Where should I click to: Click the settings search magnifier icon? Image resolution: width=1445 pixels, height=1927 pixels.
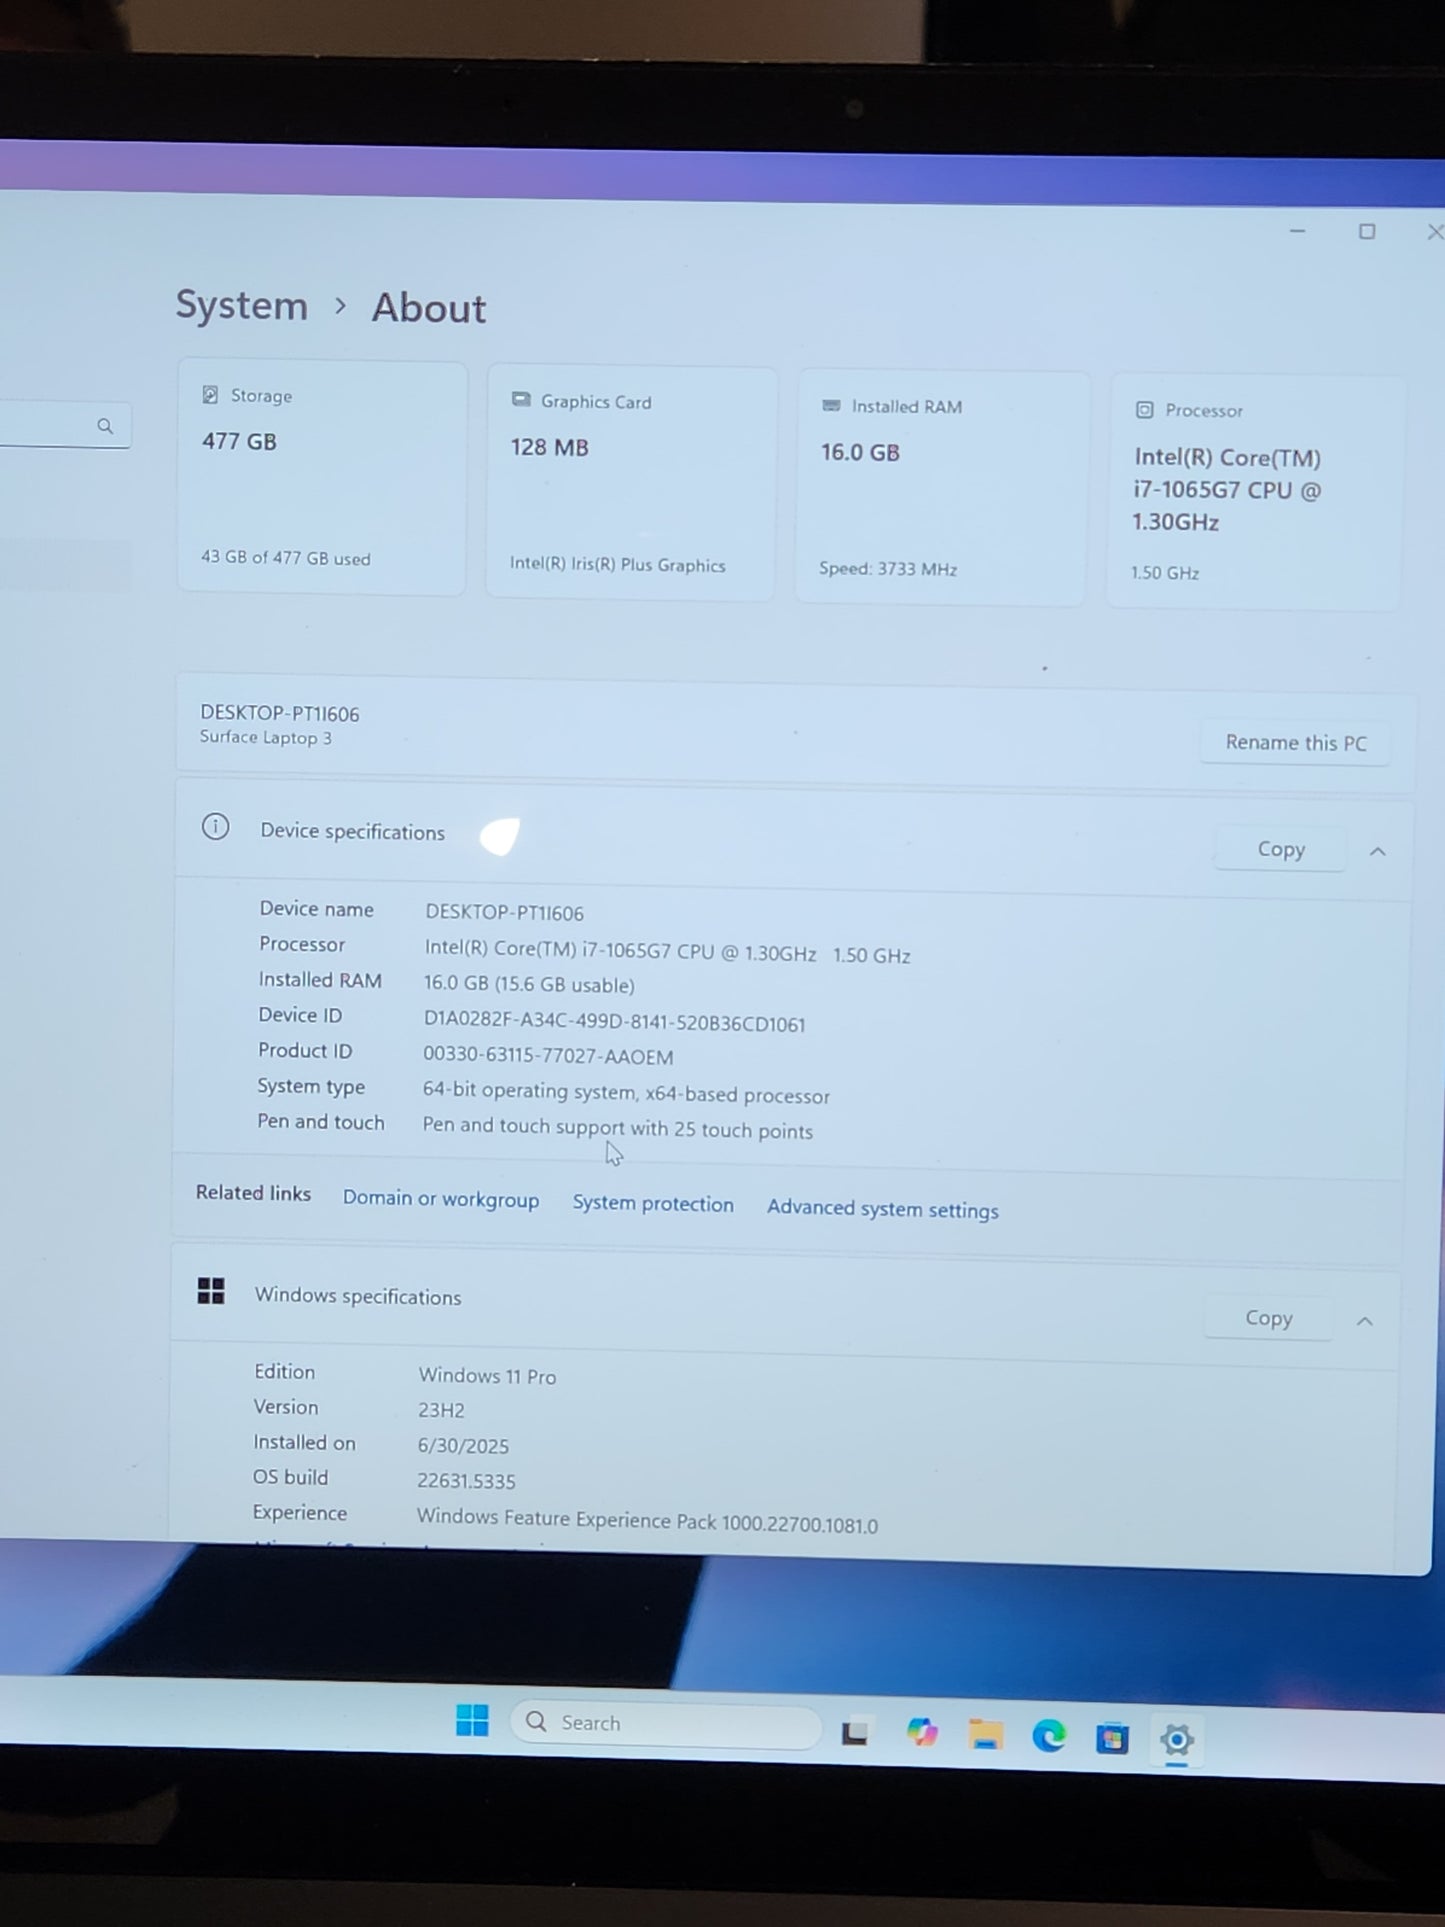105,426
